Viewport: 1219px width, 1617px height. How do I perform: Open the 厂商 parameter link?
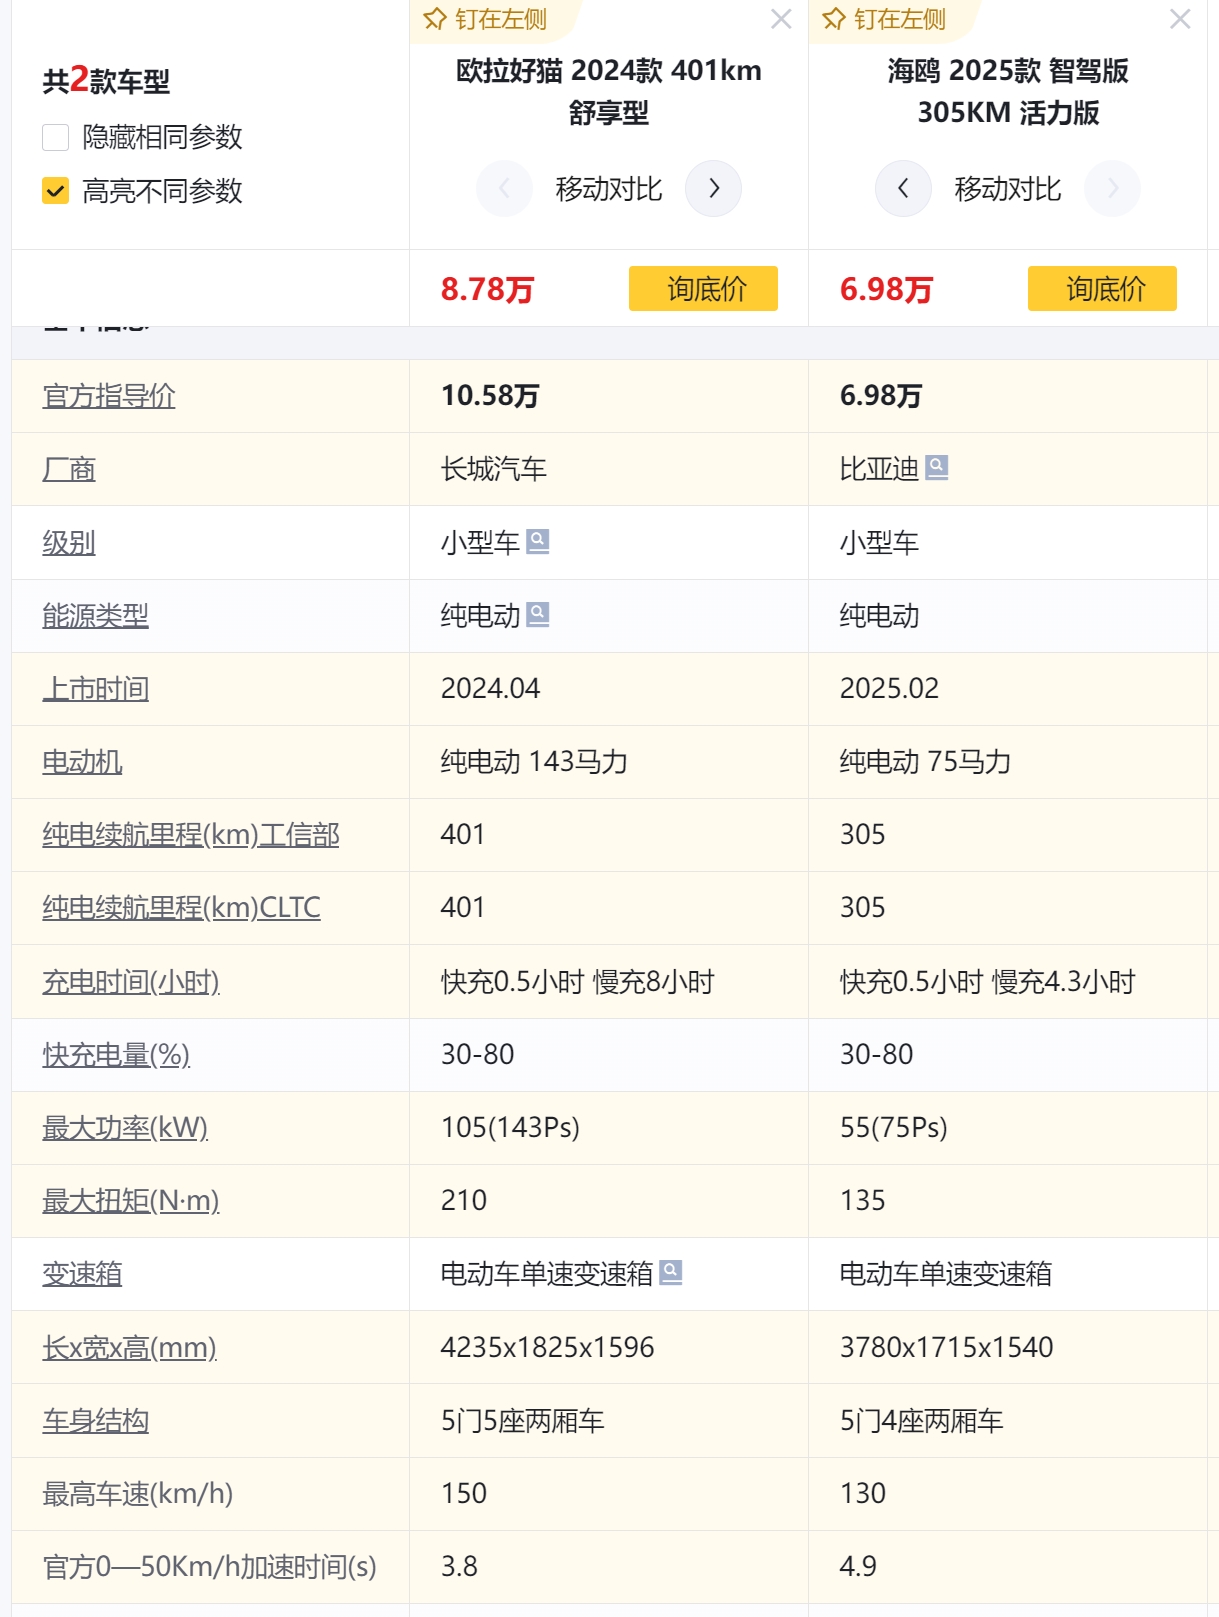pyautogui.click(x=69, y=469)
